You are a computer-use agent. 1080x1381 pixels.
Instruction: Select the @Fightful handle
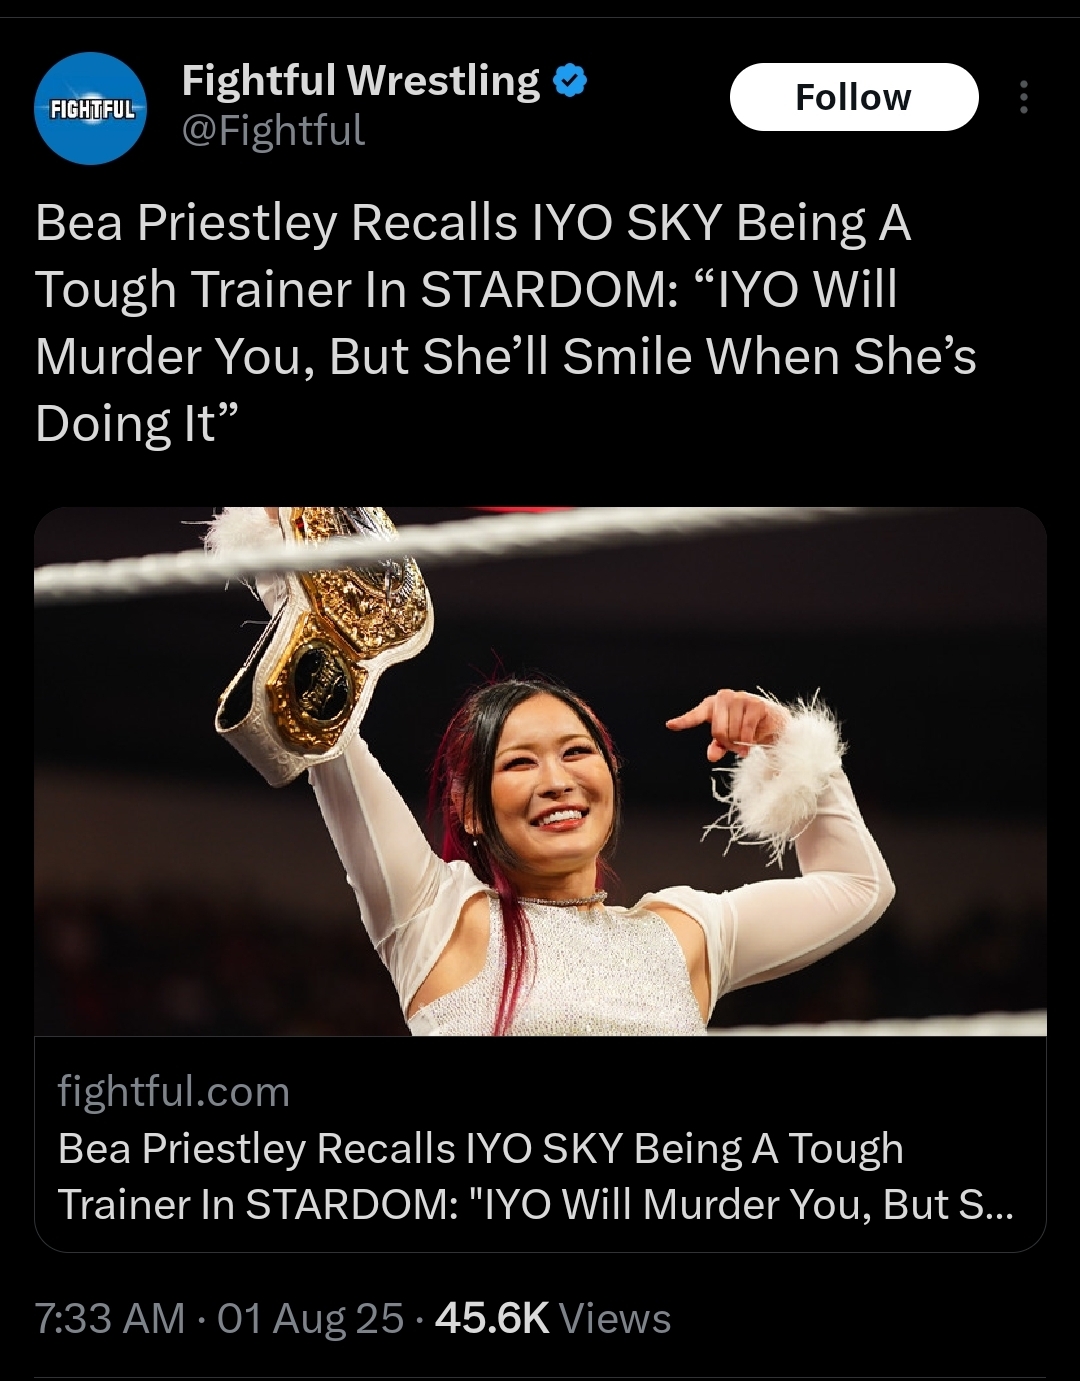pos(273,130)
